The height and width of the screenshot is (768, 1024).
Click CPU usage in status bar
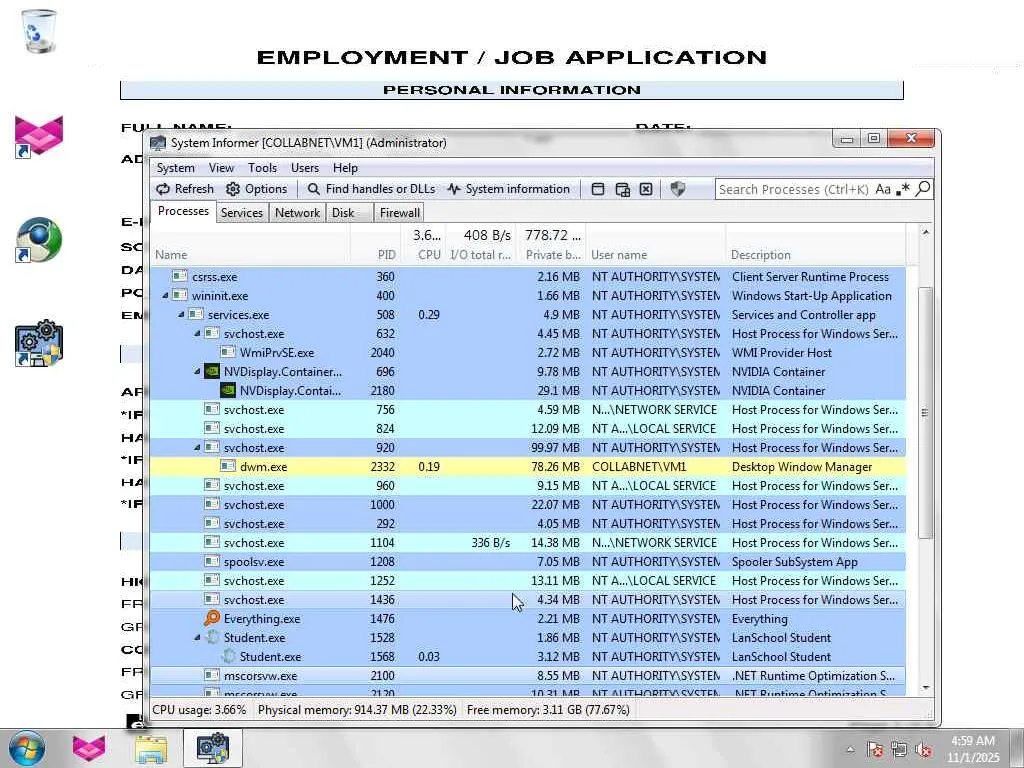[x=199, y=710]
